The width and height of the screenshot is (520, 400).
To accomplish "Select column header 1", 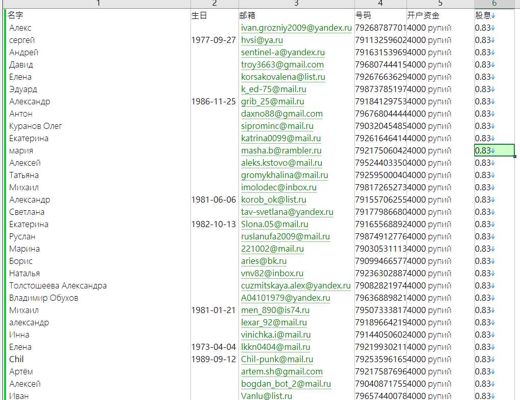I will coord(98,4).
